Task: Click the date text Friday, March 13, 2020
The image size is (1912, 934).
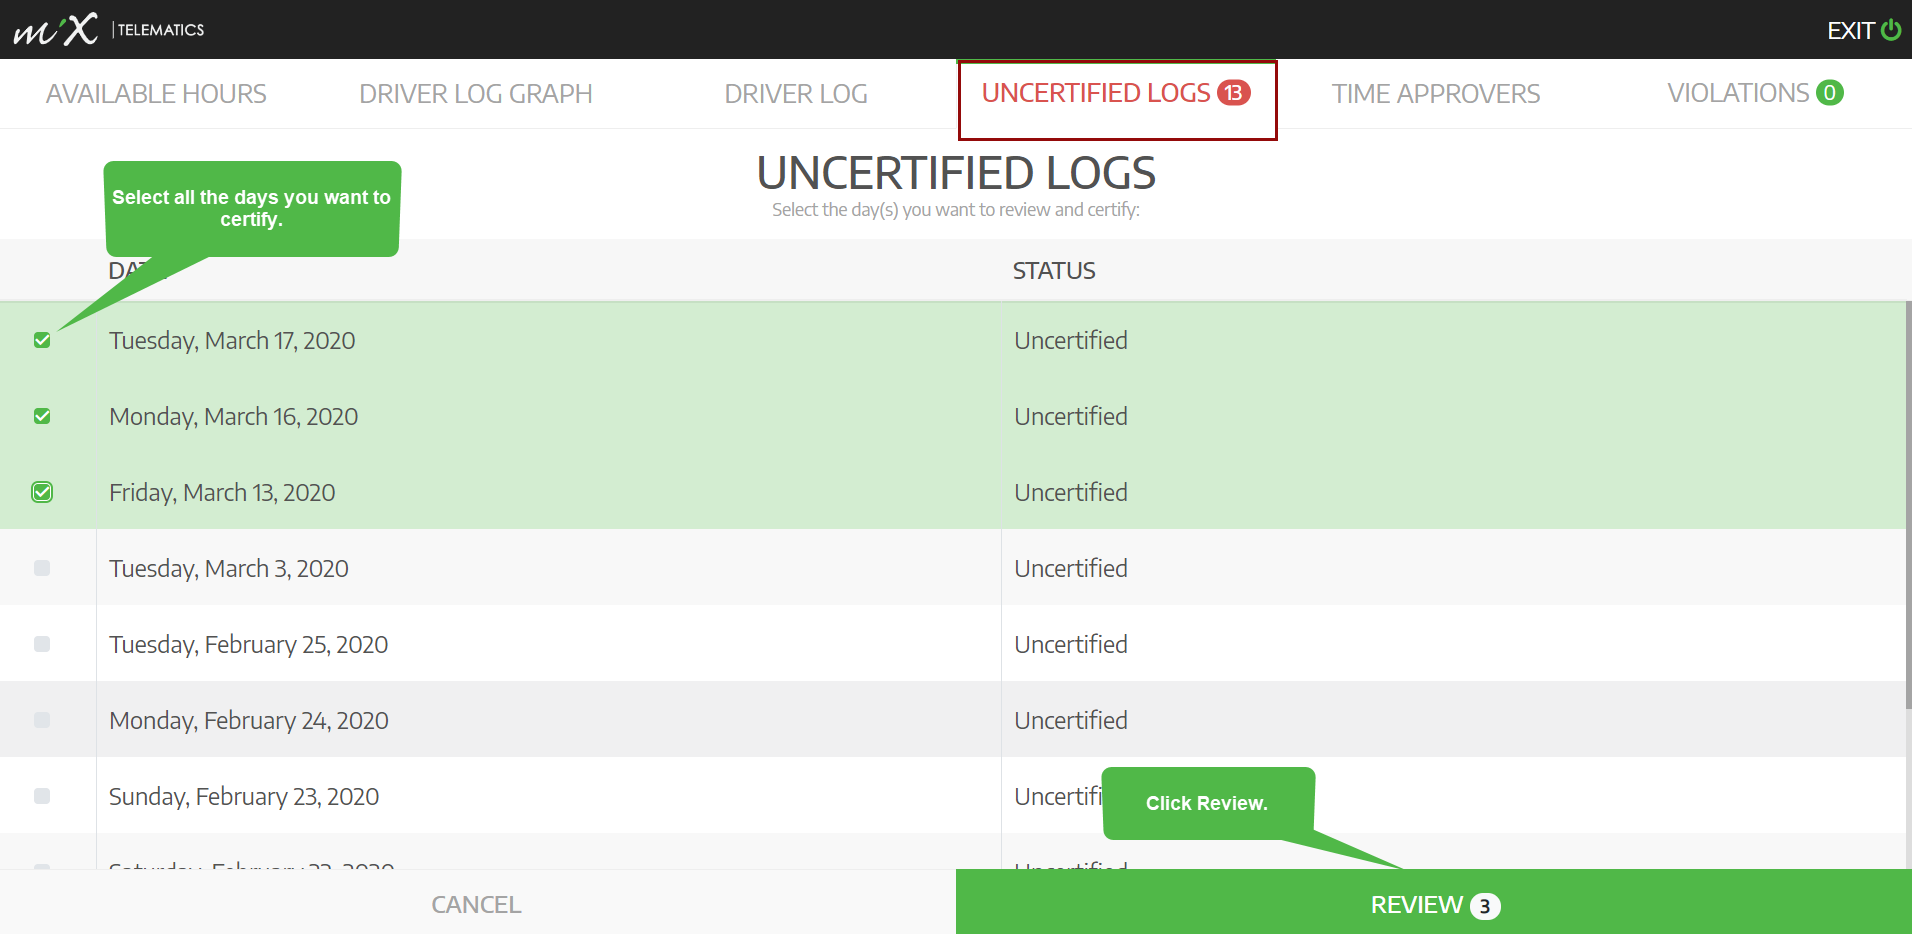Action: pos(222,493)
